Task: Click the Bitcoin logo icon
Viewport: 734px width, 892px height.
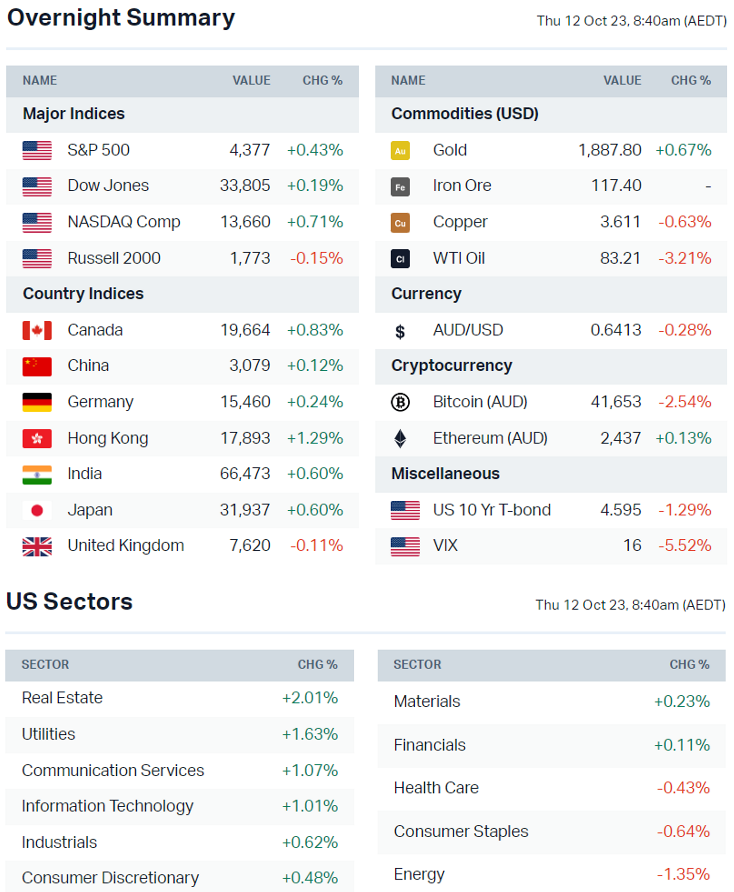Action: point(400,402)
